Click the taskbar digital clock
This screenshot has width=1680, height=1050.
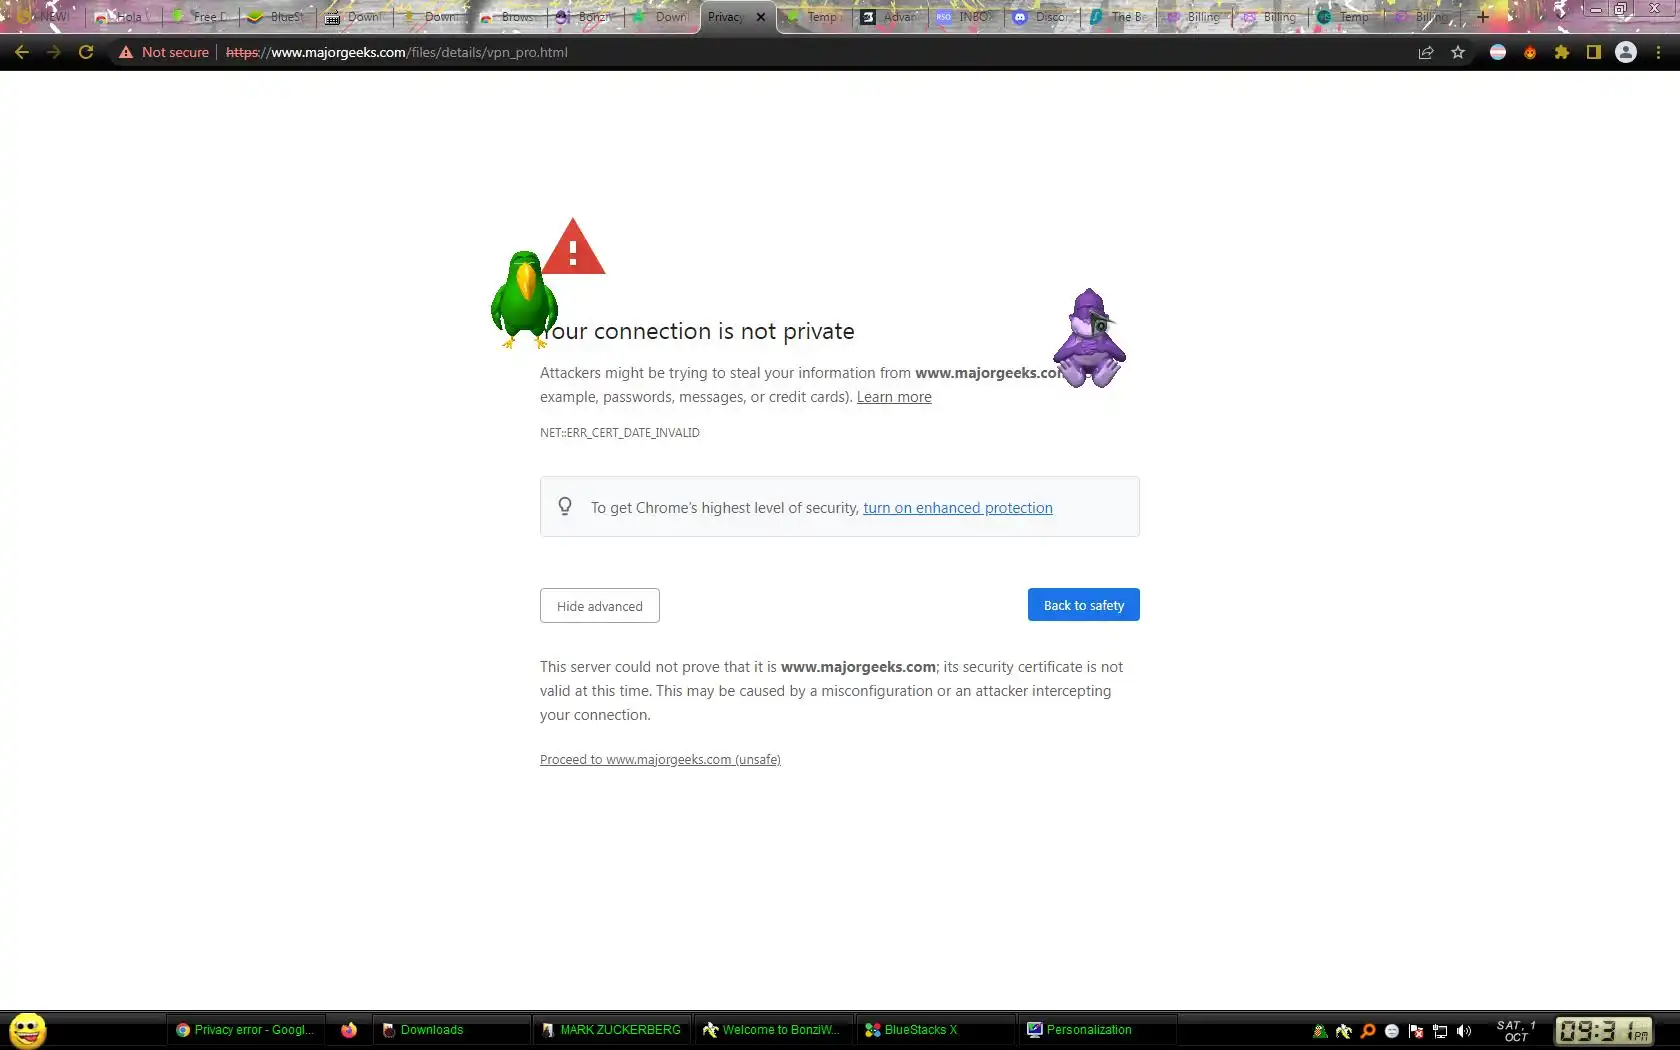(1603, 1030)
